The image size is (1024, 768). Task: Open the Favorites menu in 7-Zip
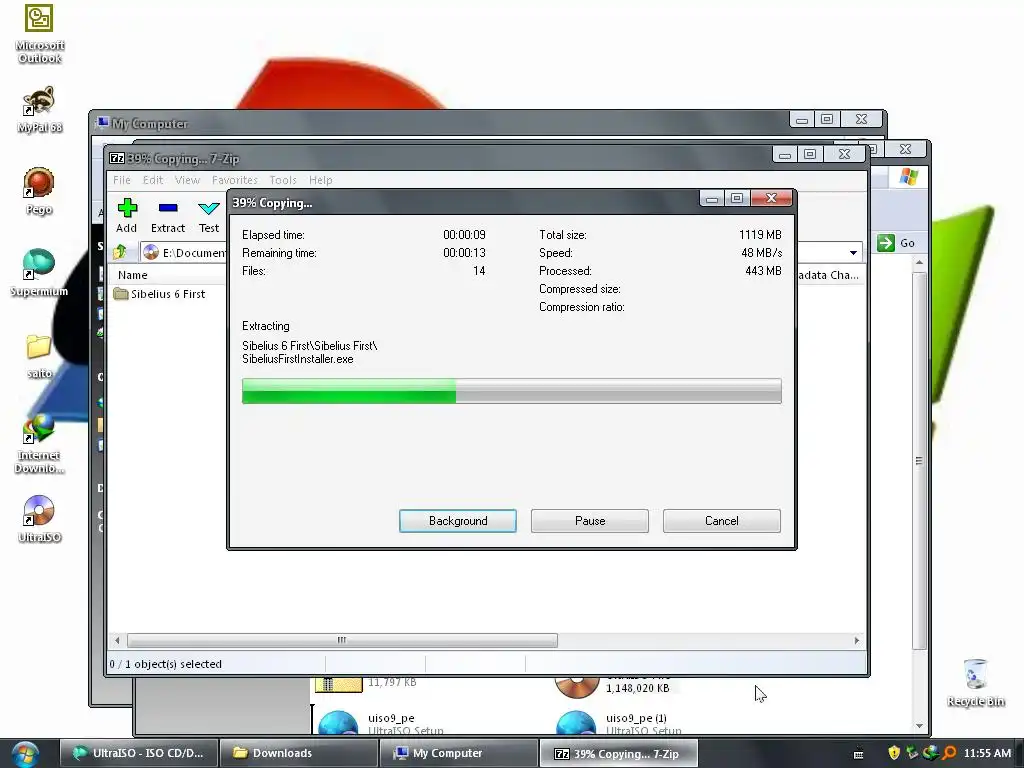click(x=234, y=180)
